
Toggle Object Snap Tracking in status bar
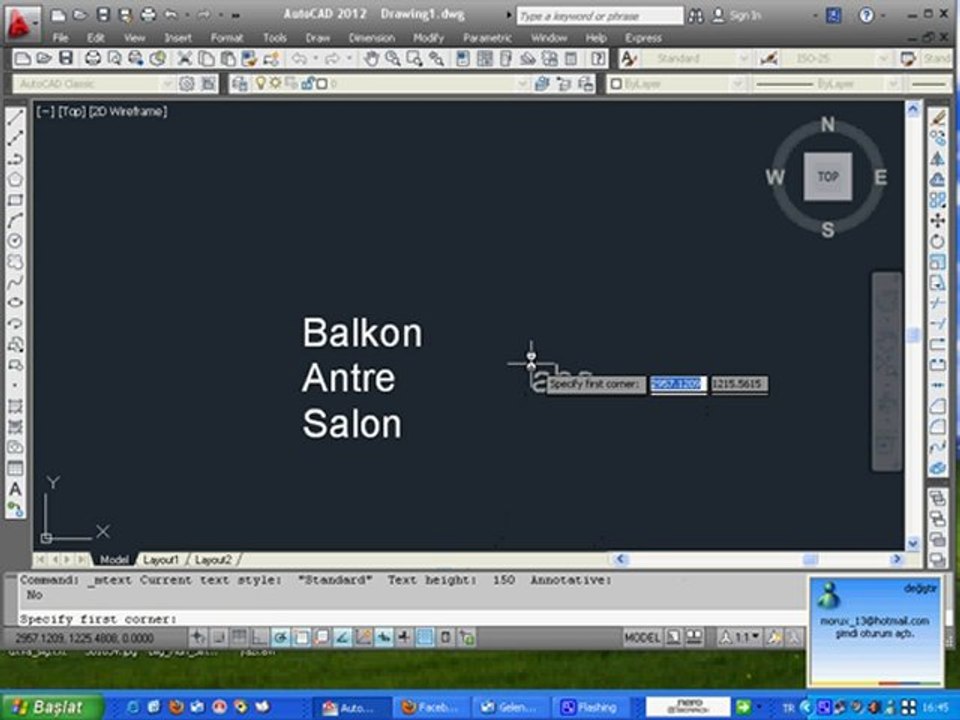pos(342,637)
